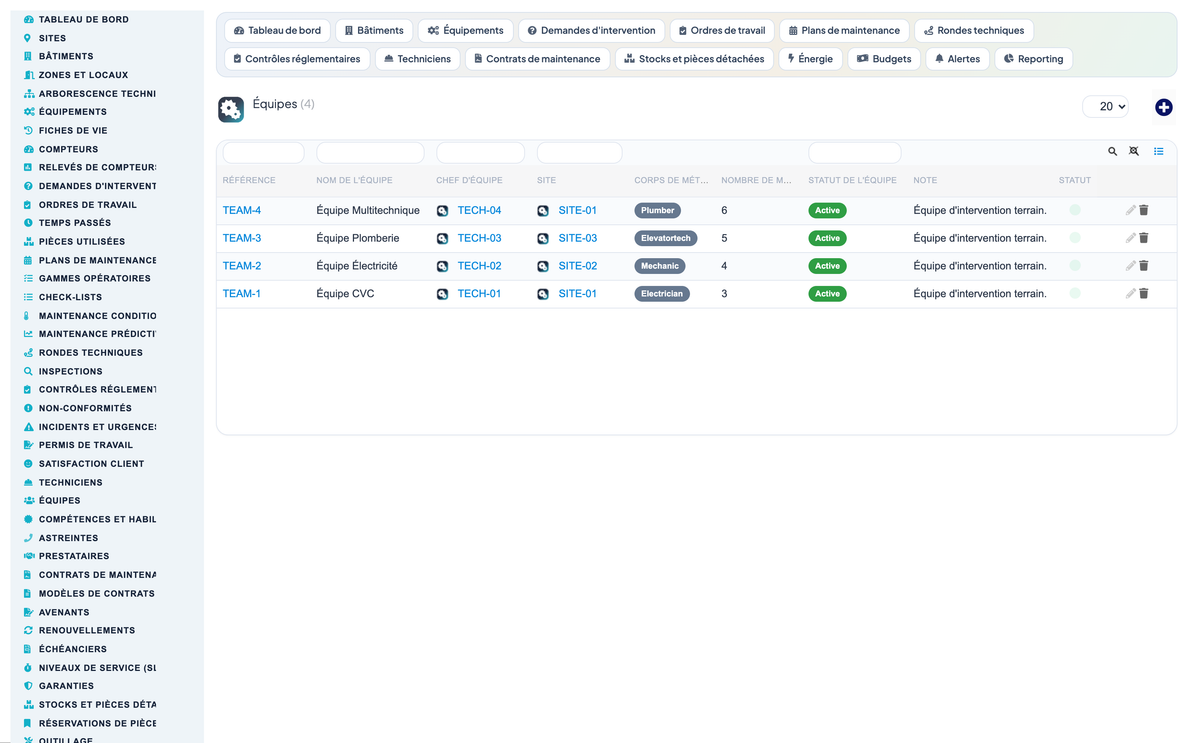The width and height of the screenshot is (1200, 743).
Task: Open the page size dropdown showing 20
Action: click(1106, 106)
